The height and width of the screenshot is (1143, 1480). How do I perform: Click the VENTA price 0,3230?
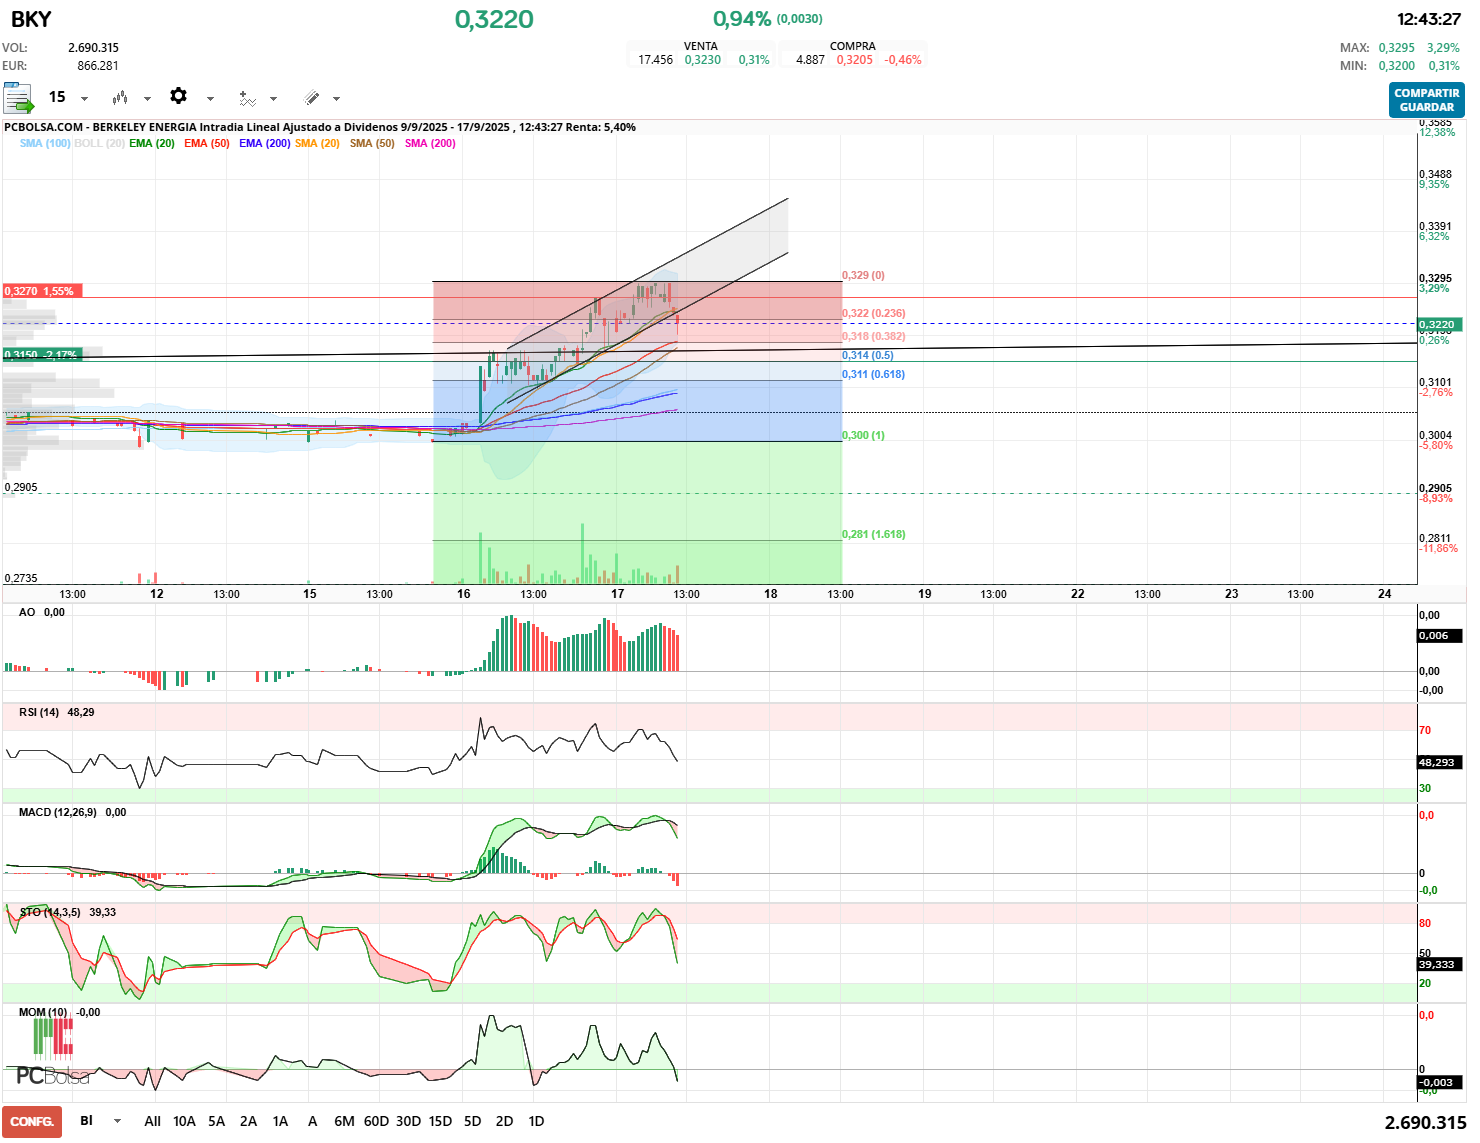point(703,60)
